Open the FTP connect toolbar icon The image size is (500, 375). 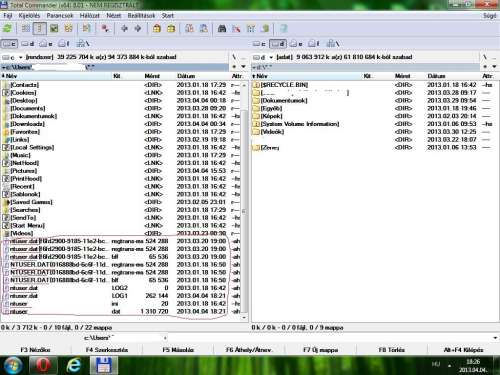point(189,29)
